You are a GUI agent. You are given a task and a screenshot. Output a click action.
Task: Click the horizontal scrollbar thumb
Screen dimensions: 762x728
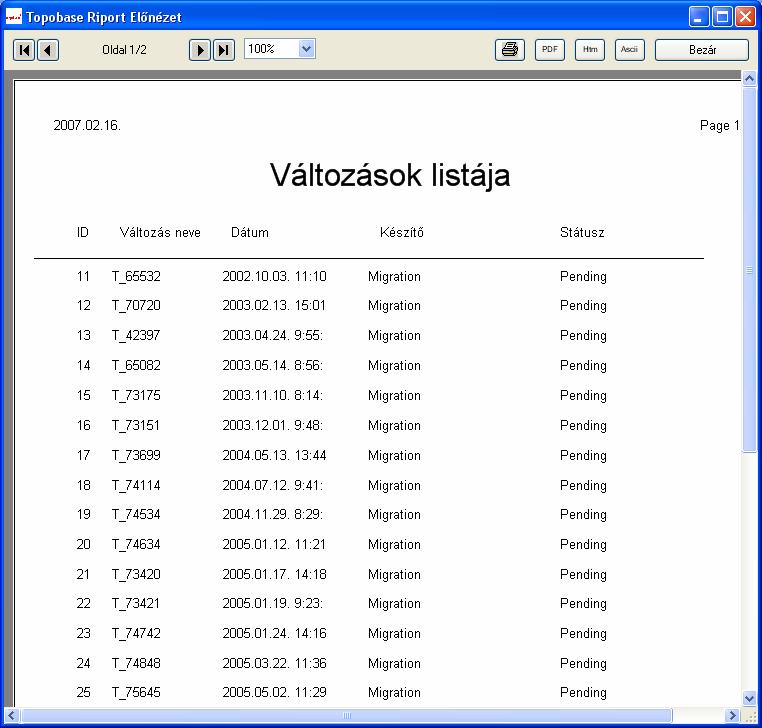(346, 715)
